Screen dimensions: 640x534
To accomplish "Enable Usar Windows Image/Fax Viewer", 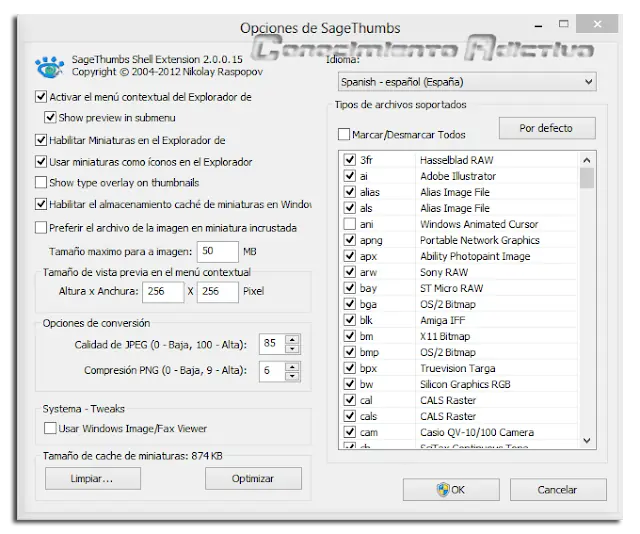I will (50, 428).
